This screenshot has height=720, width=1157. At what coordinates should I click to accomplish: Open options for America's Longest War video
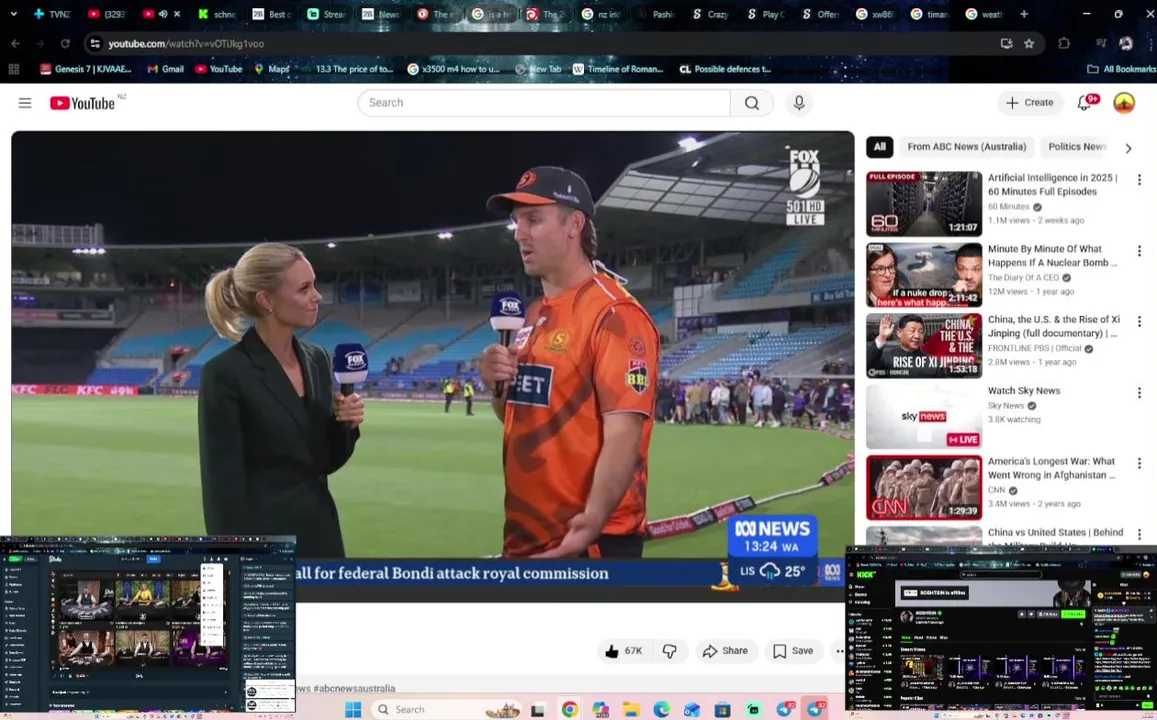1139,463
